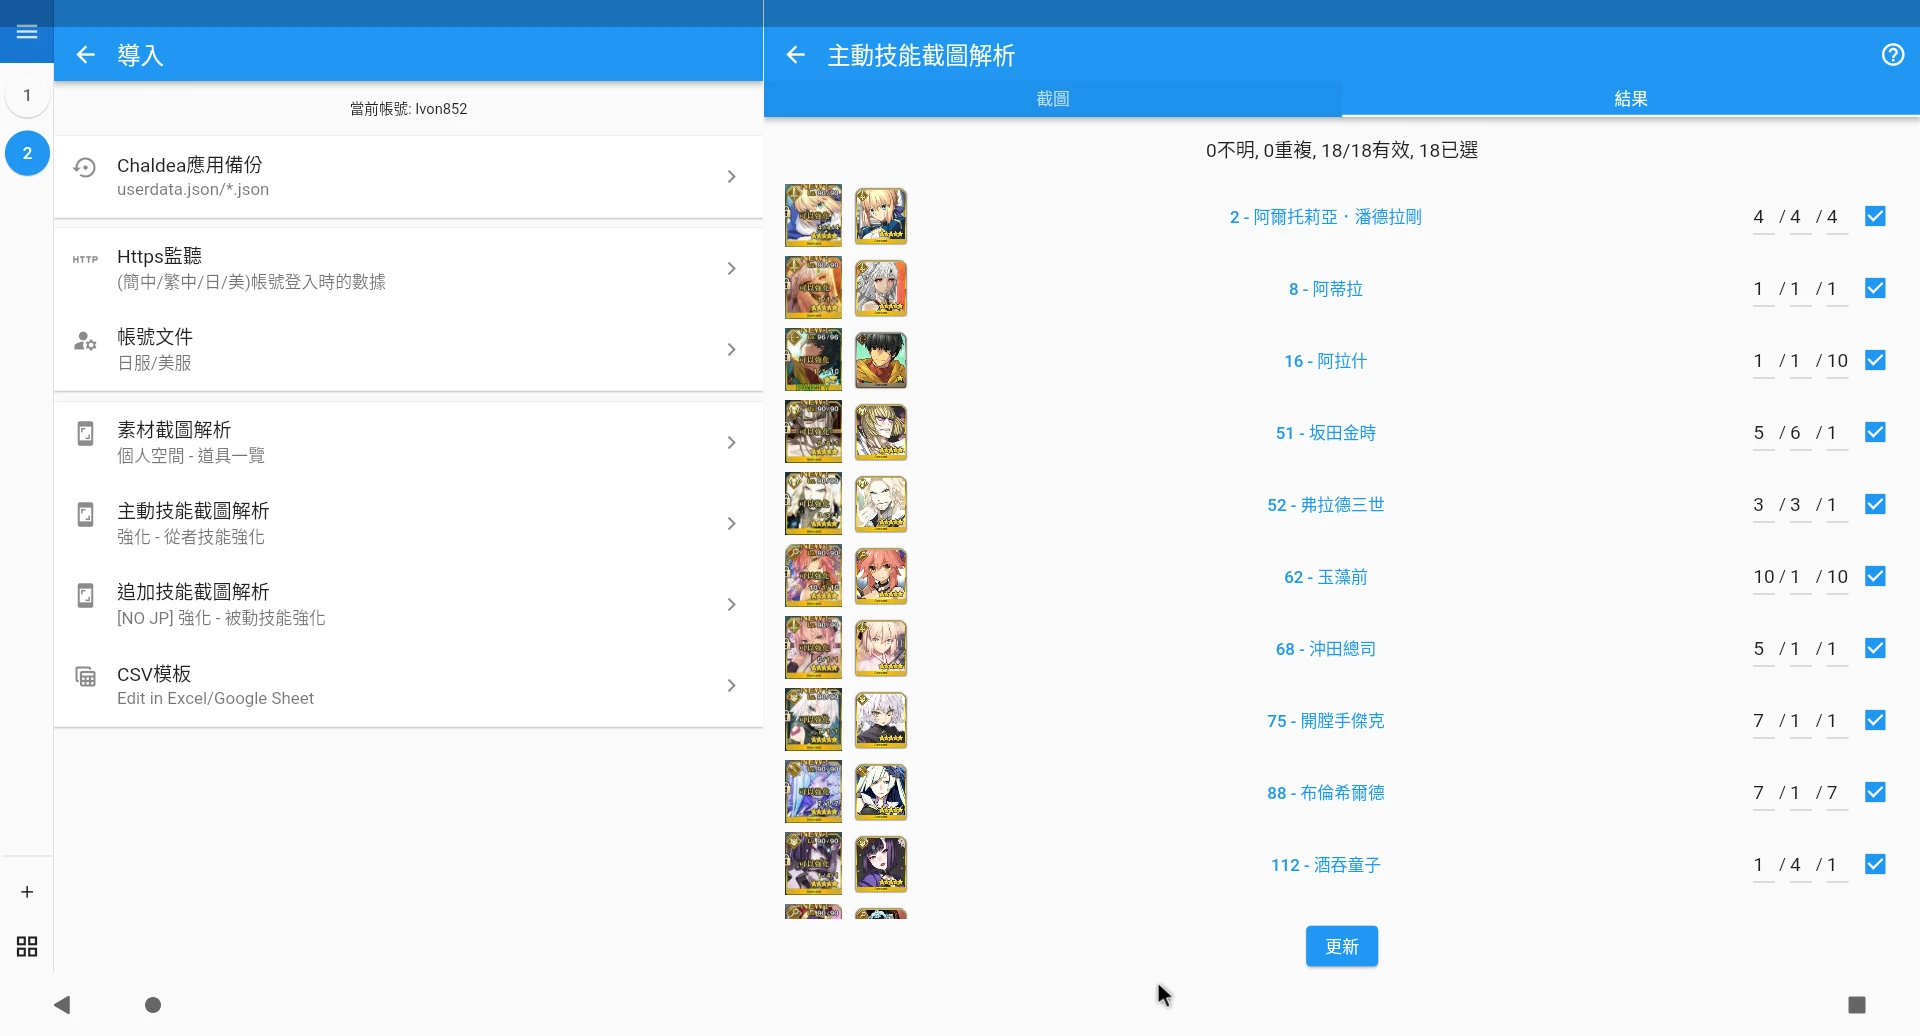Tap the Android recents square button
This screenshot has width=1920, height=1036.
tap(1857, 1005)
